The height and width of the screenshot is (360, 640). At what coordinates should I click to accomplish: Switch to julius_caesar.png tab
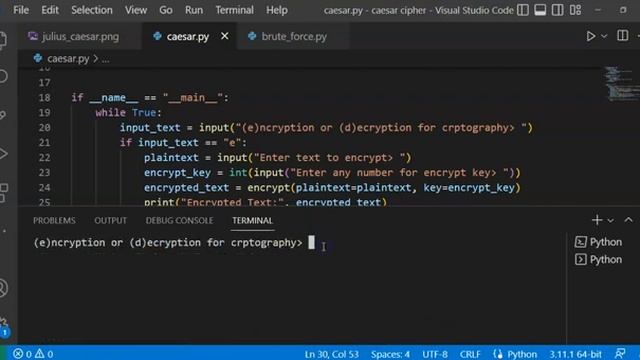[80, 36]
